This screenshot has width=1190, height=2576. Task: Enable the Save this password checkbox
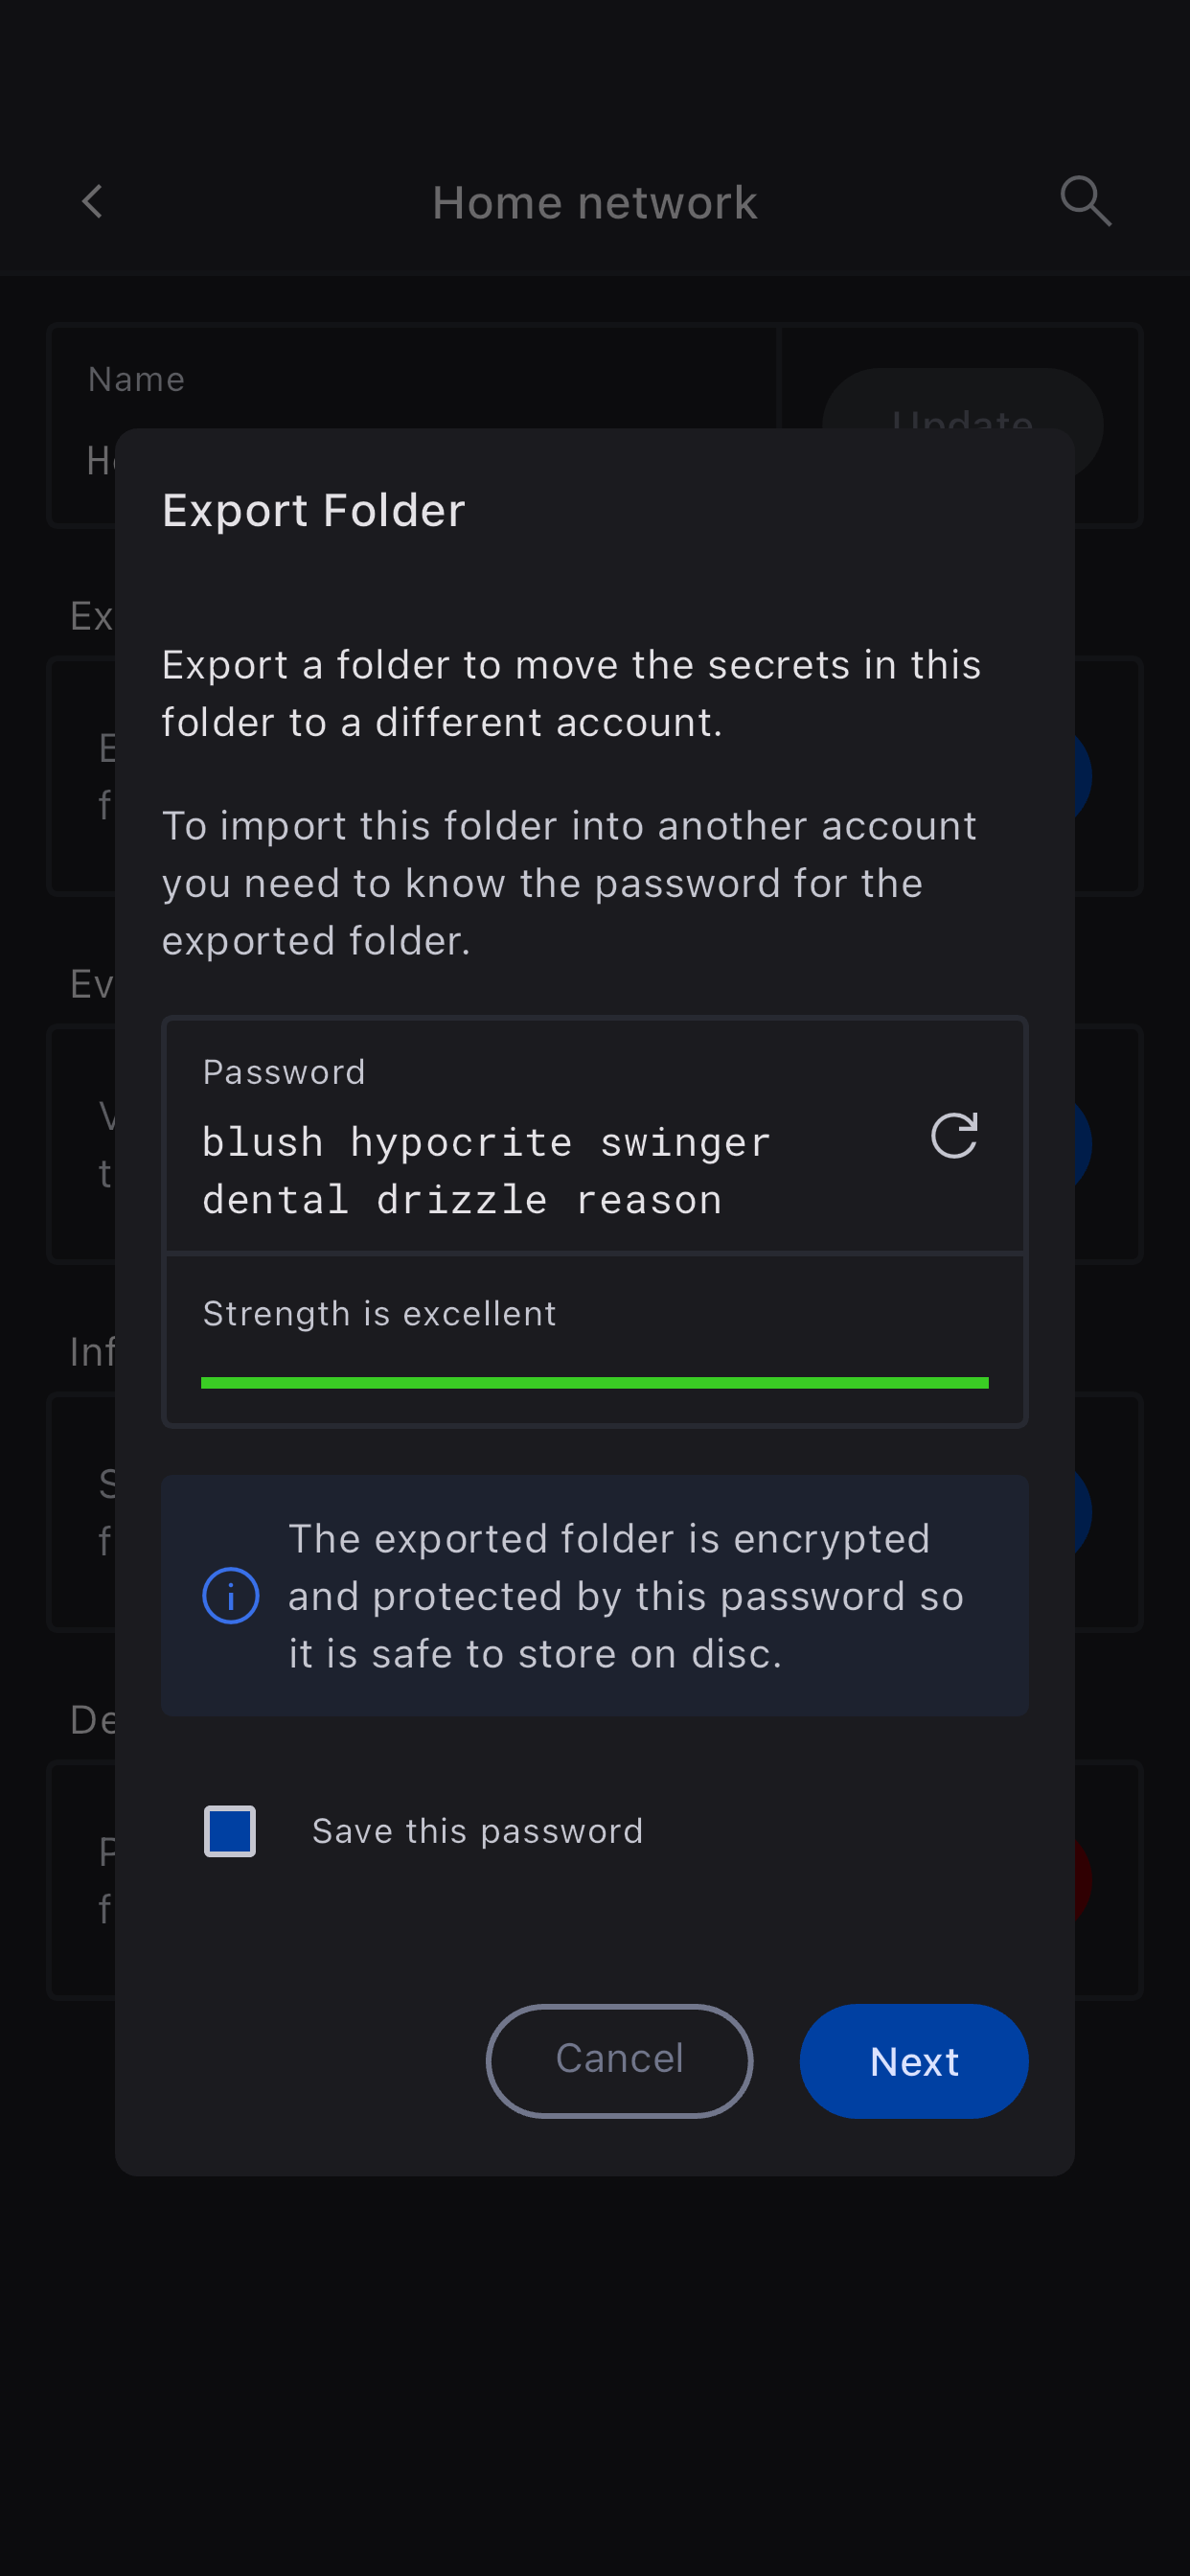[x=230, y=1831]
